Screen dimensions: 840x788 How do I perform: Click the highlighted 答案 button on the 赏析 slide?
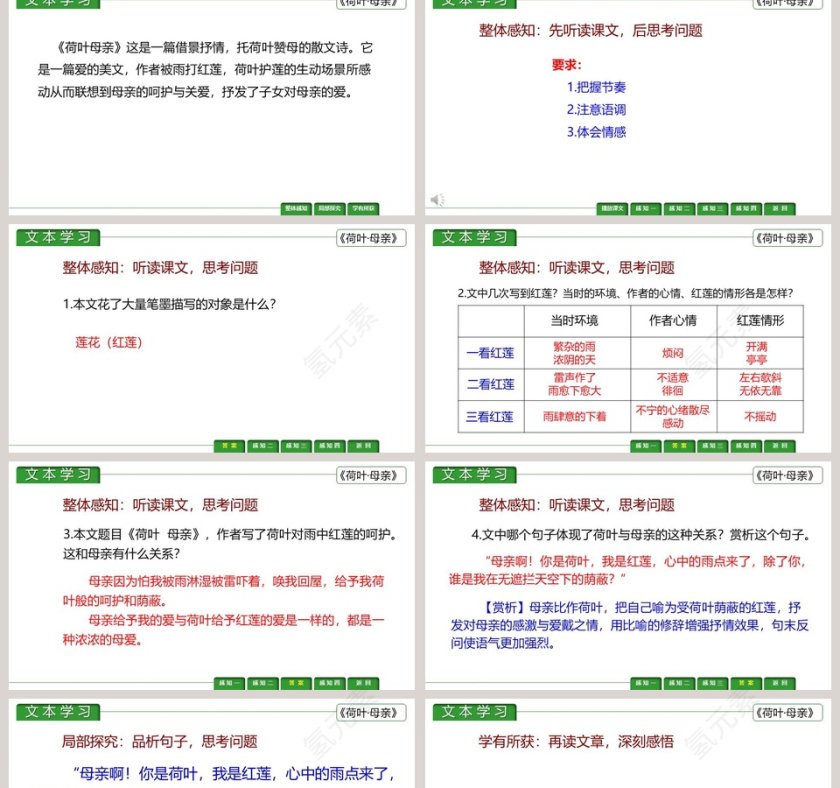(x=746, y=680)
